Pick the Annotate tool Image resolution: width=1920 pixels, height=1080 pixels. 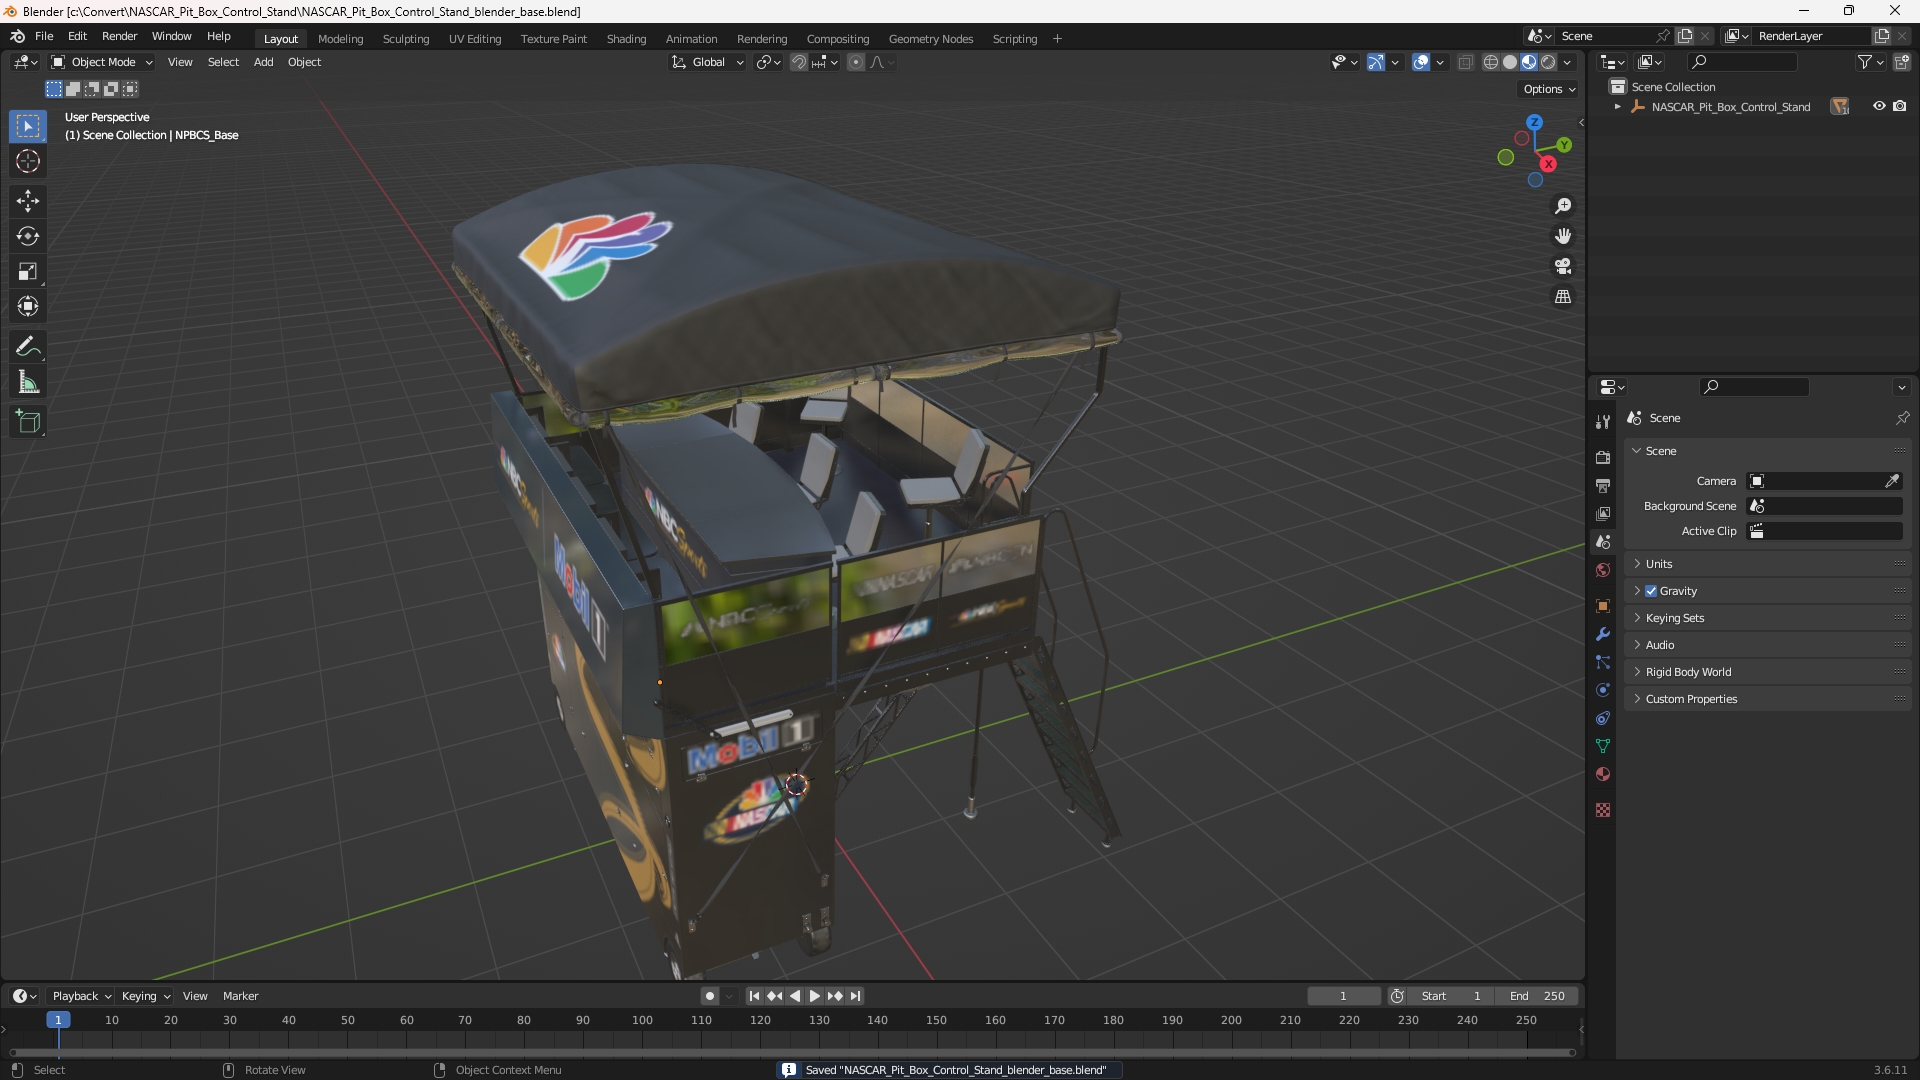click(28, 347)
